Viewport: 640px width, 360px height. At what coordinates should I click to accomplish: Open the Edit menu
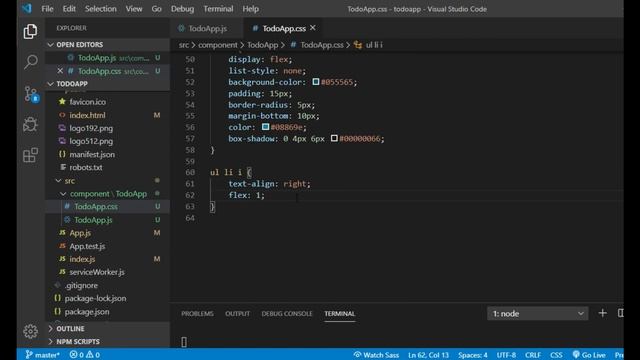(x=69, y=9)
